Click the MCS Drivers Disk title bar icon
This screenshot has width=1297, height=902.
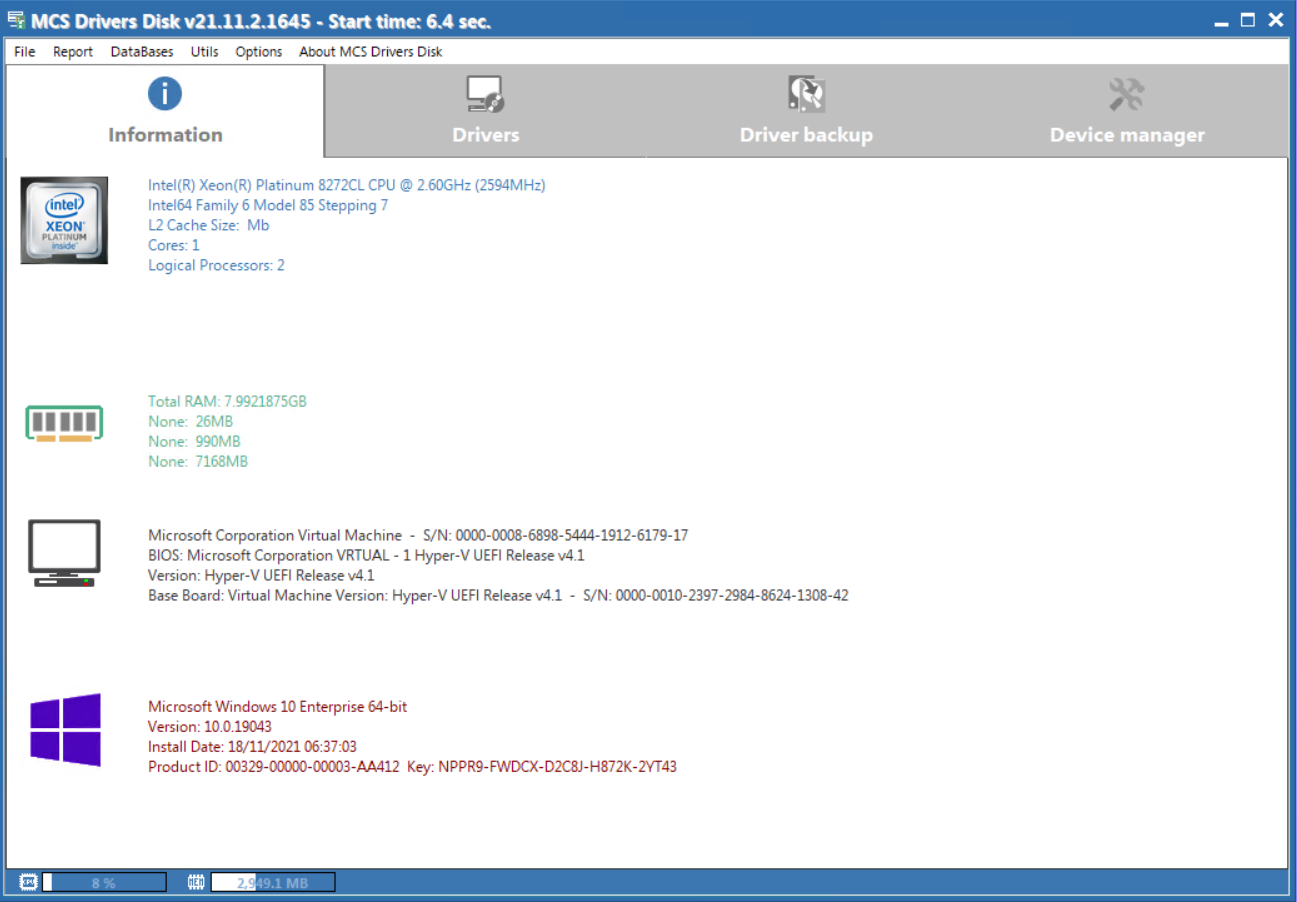click(x=16, y=20)
